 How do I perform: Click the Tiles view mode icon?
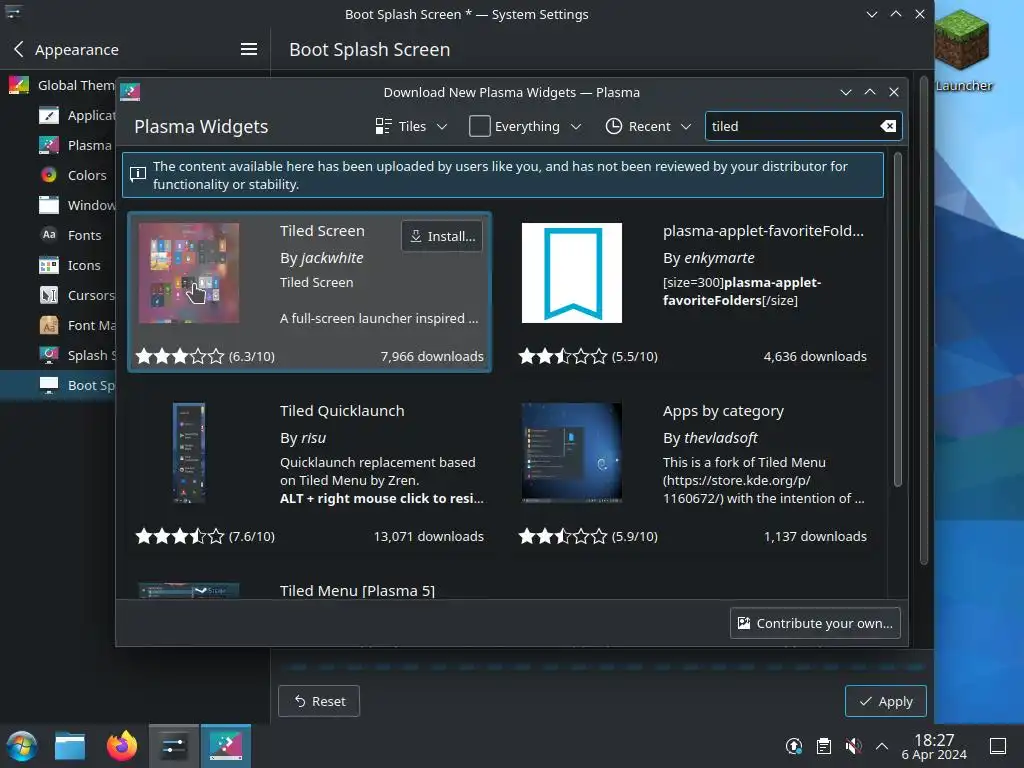point(383,126)
